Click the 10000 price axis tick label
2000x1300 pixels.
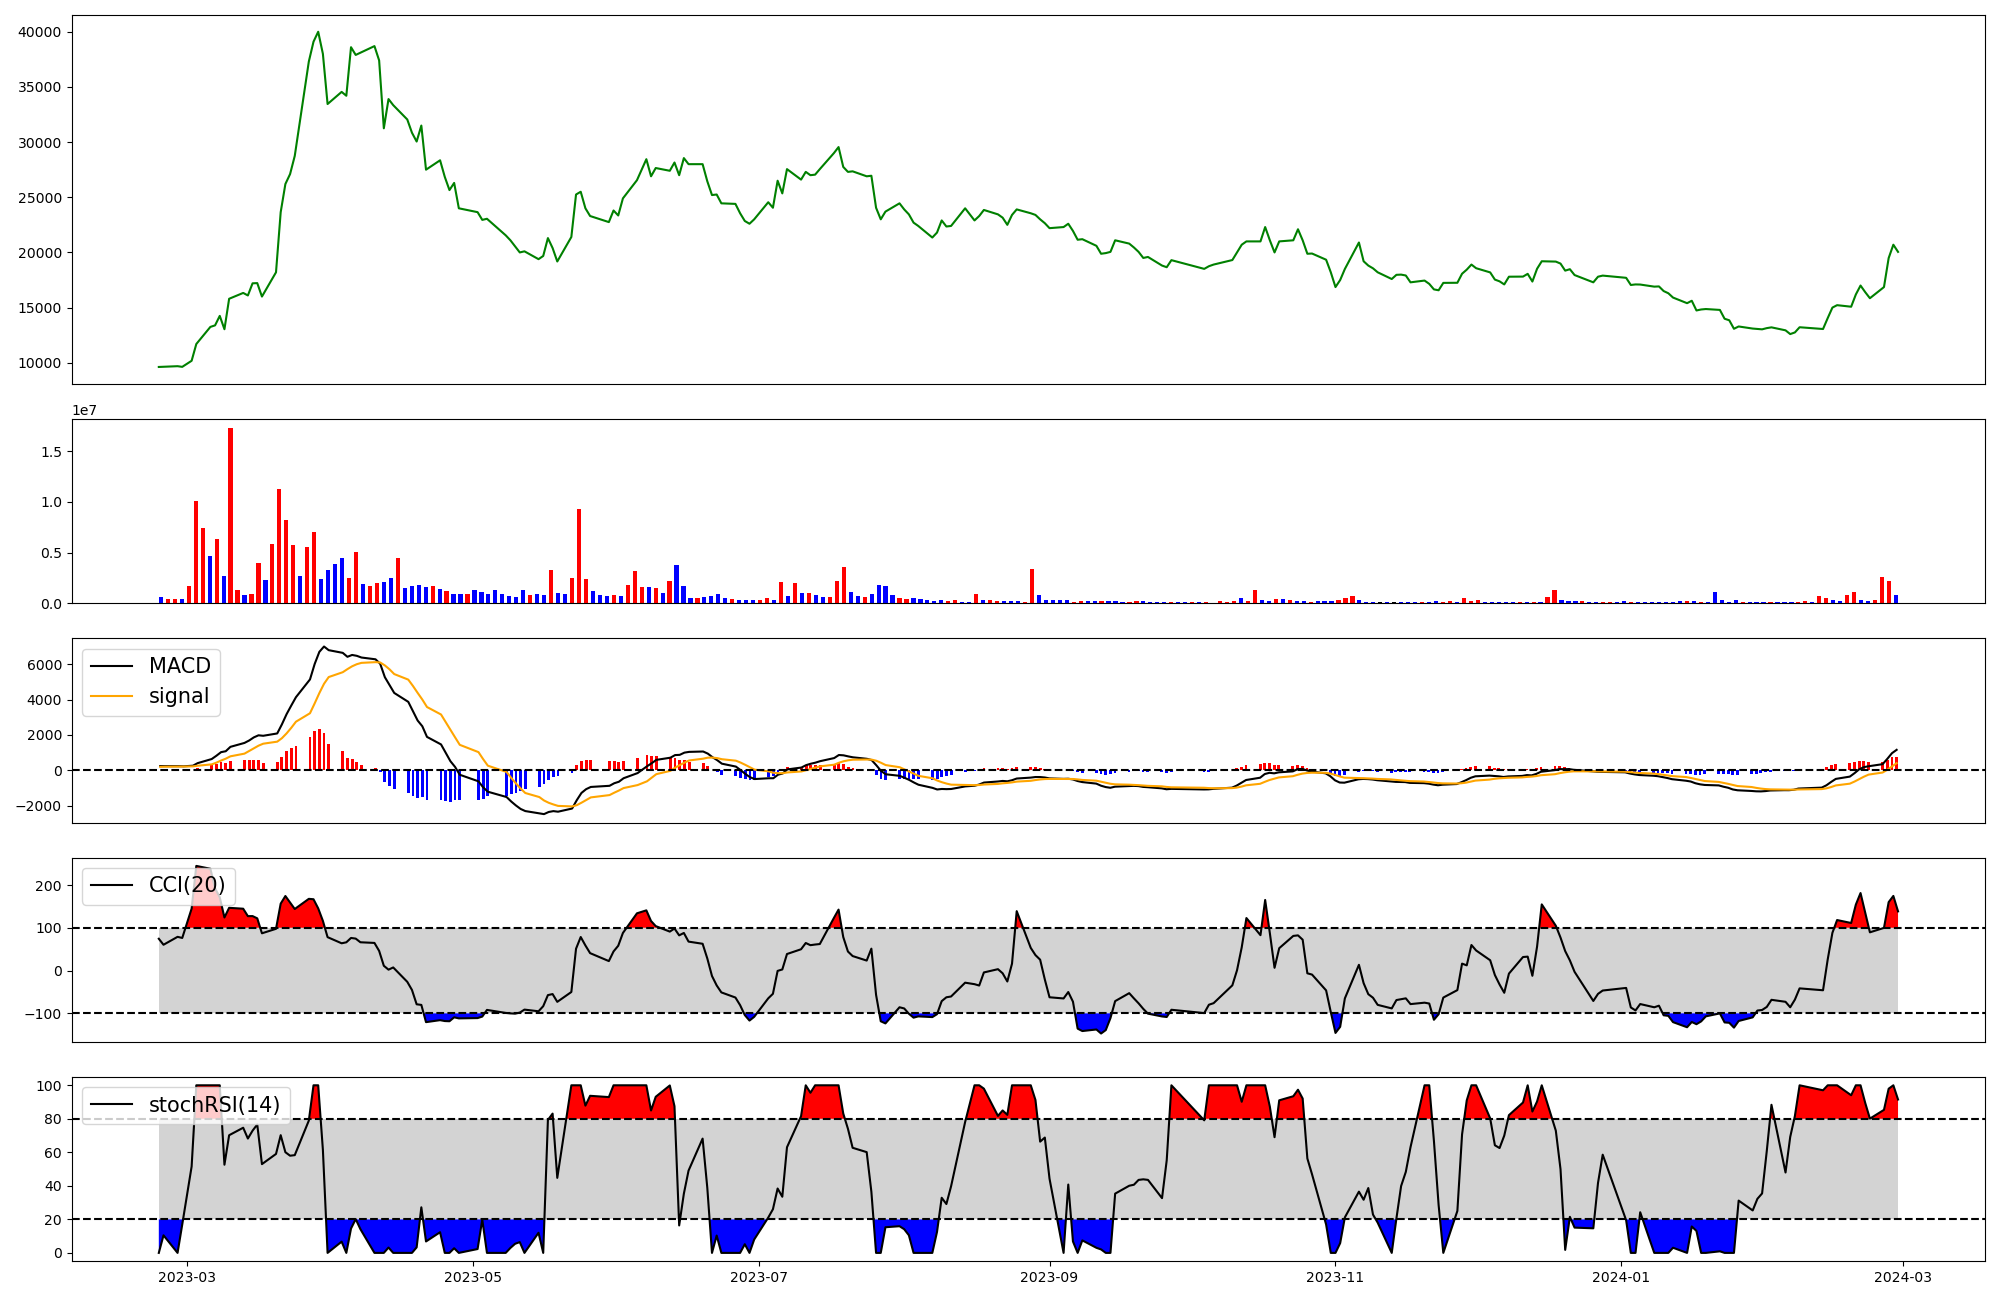(x=40, y=363)
